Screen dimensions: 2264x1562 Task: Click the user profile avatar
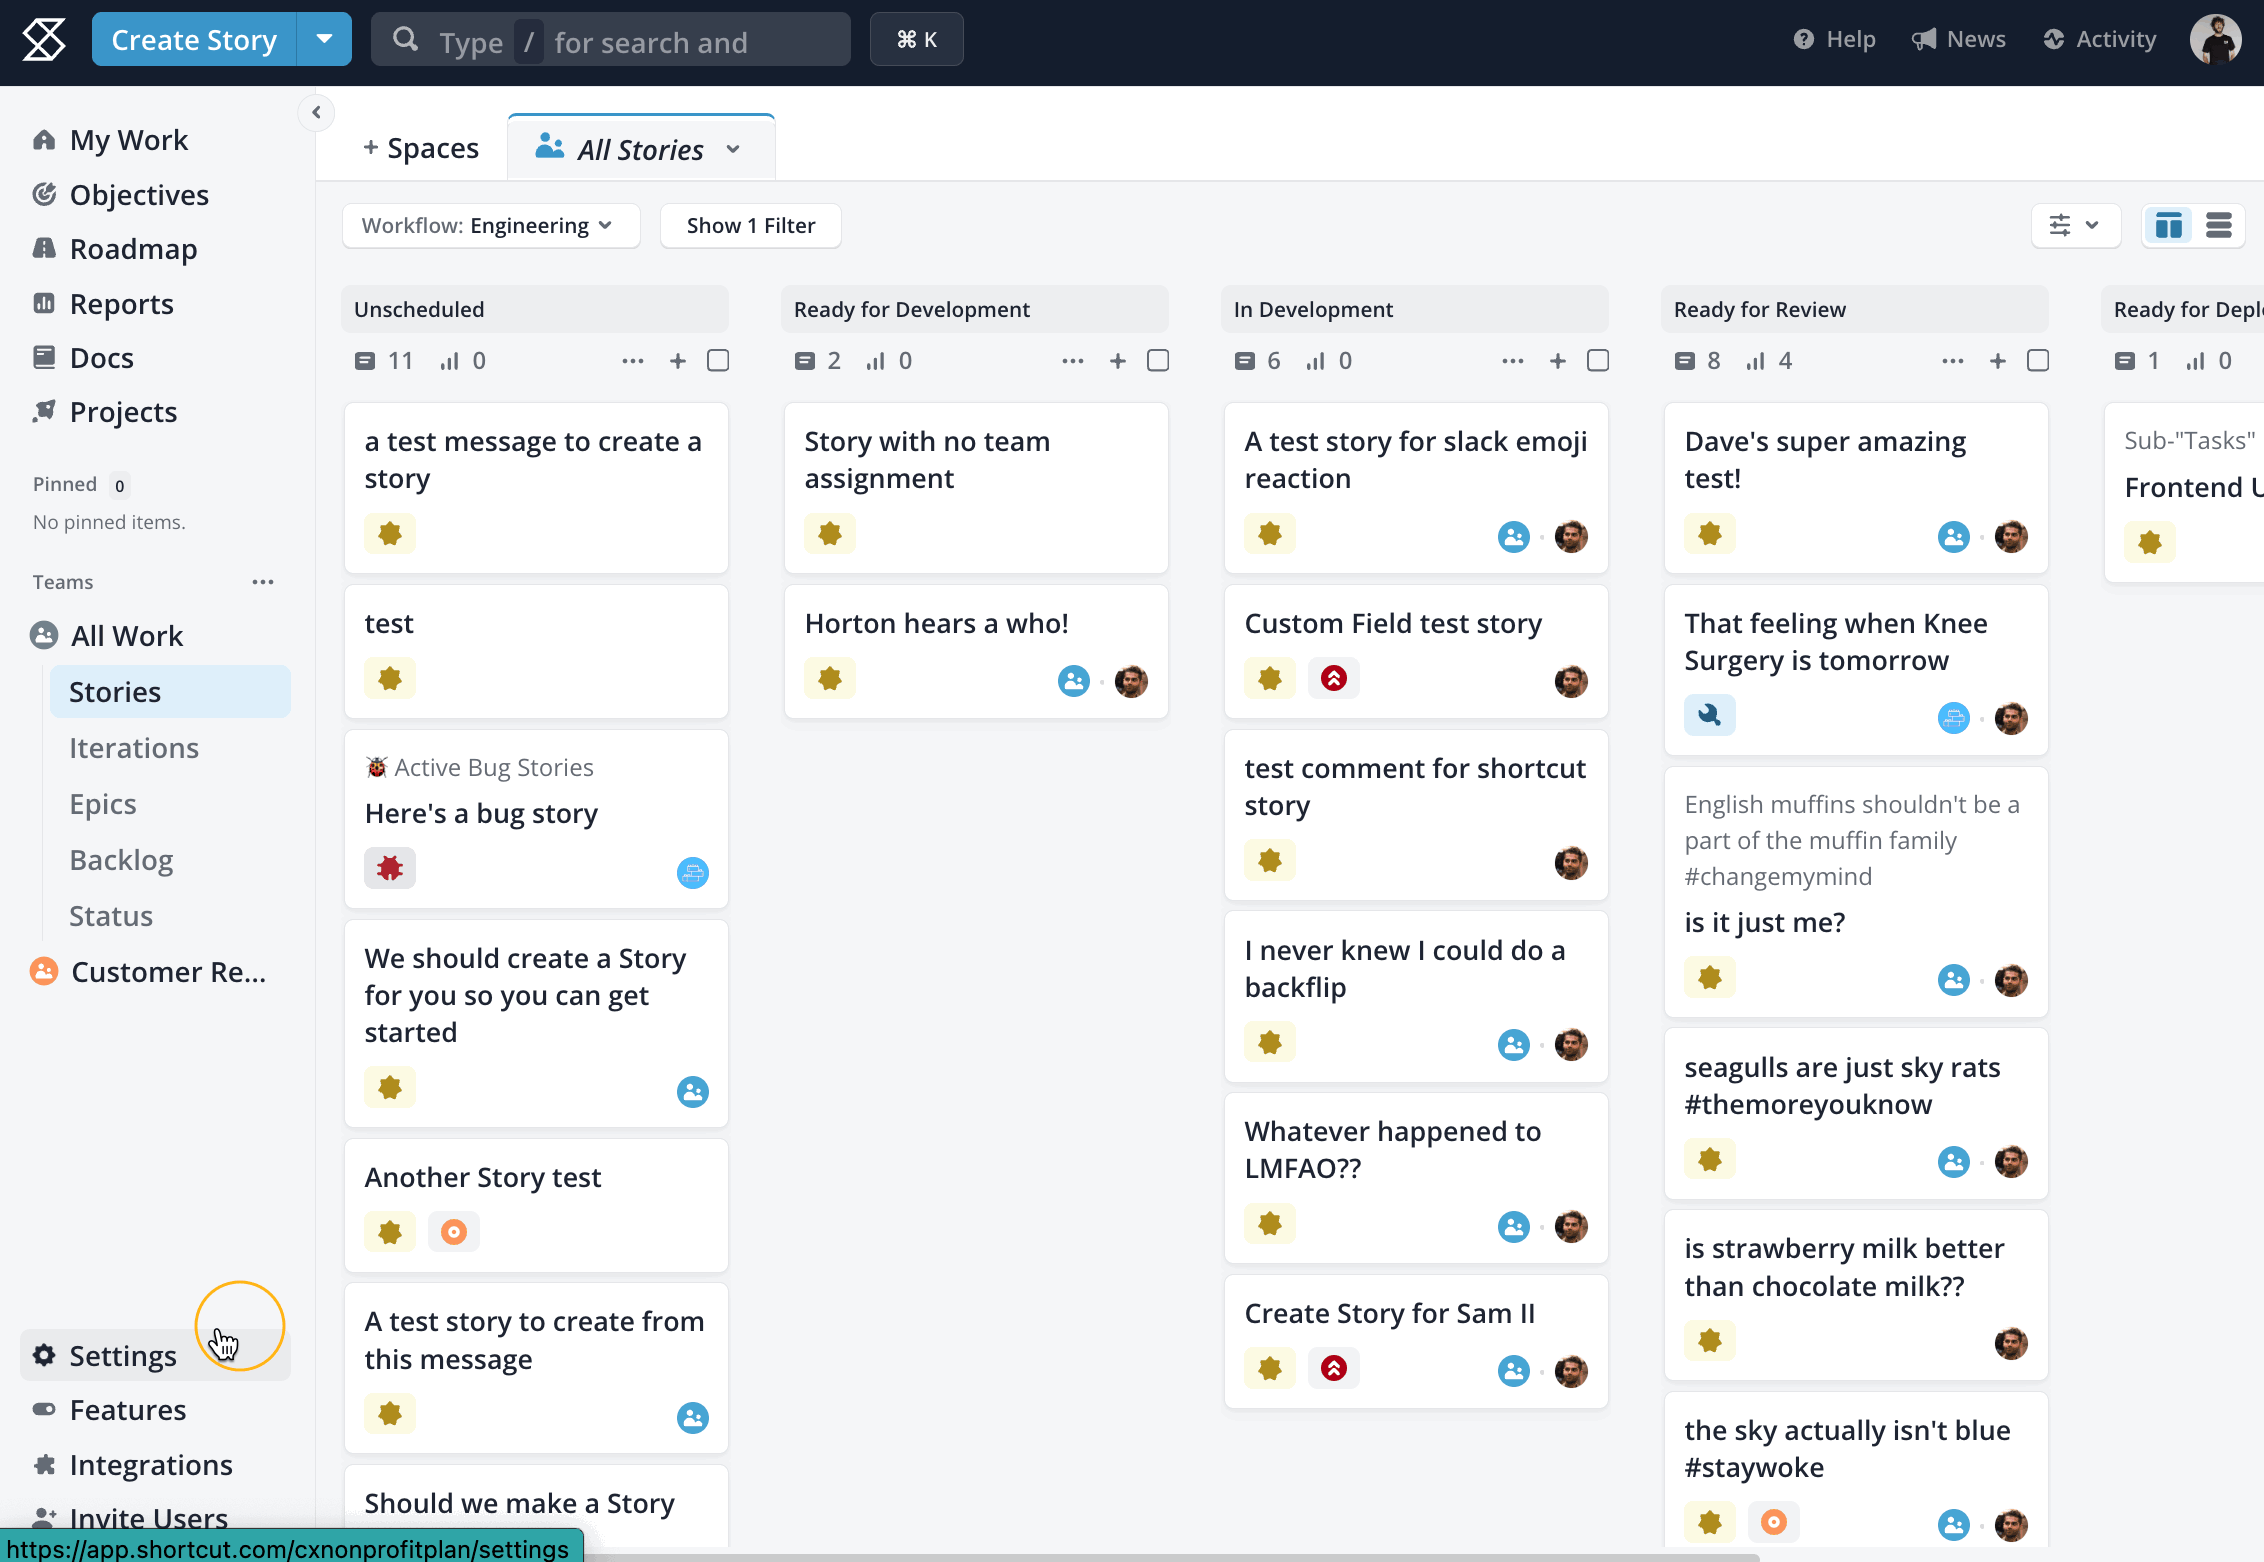pyautogui.click(x=2214, y=40)
